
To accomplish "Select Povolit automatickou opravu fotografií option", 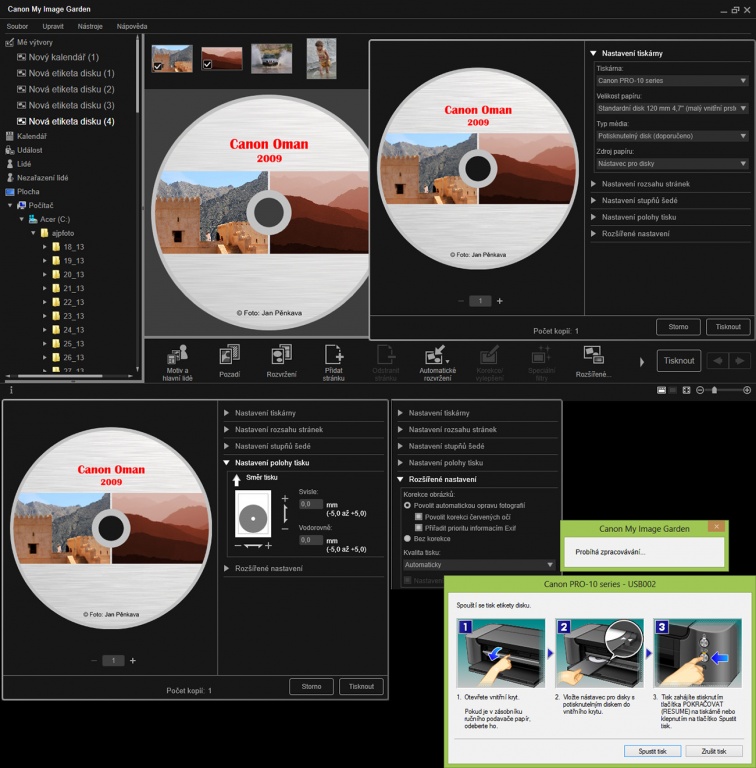I will click(x=407, y=505).
